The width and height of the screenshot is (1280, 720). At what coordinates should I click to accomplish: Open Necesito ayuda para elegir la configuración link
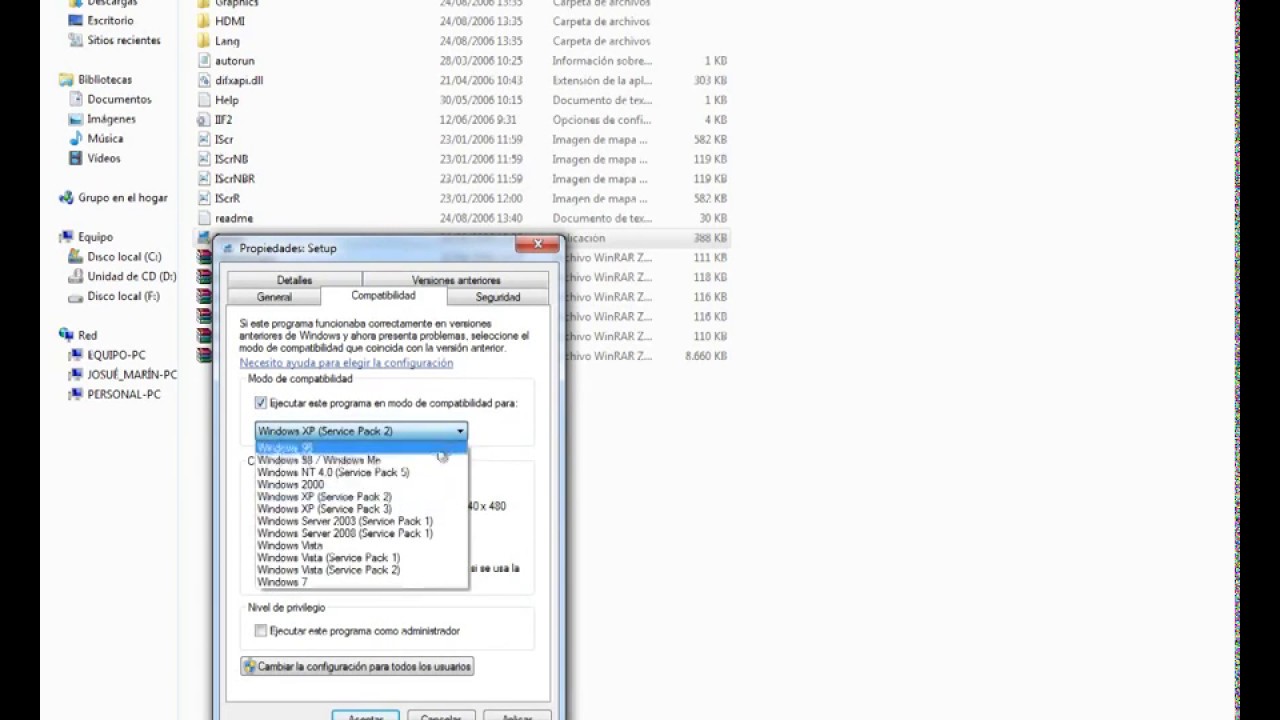(346, 363)
